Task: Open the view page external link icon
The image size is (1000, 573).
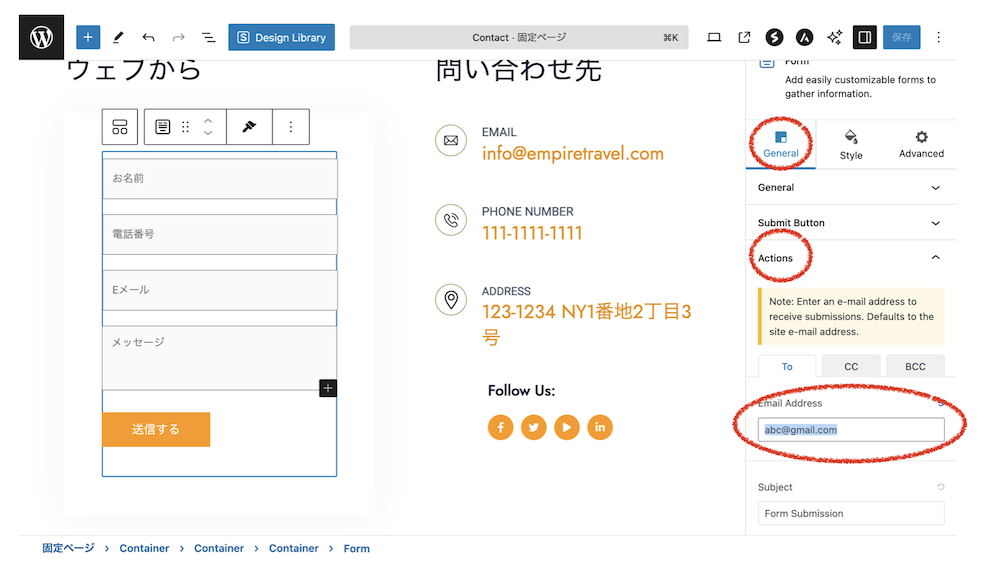Action: tap(744, 37)
